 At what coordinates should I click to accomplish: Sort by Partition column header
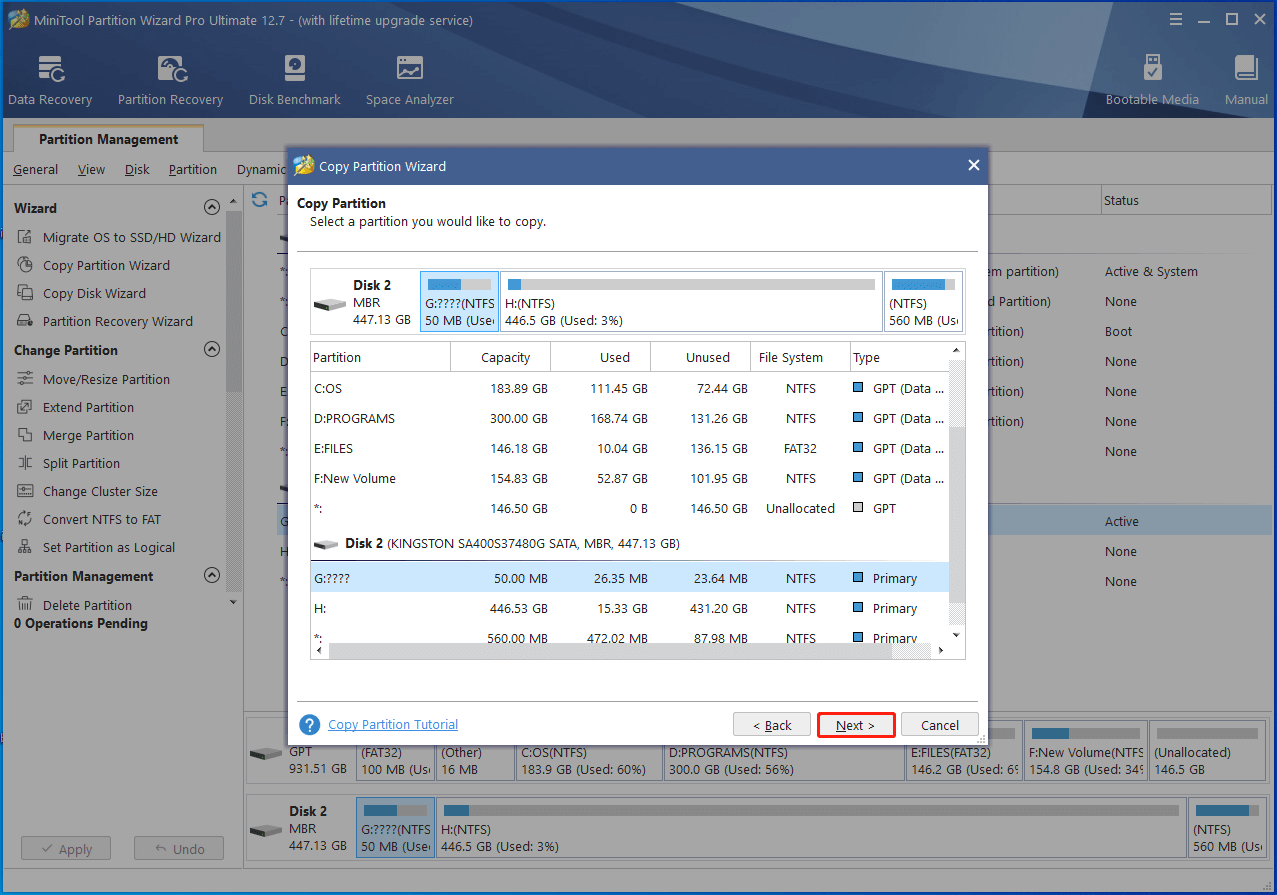381,357
